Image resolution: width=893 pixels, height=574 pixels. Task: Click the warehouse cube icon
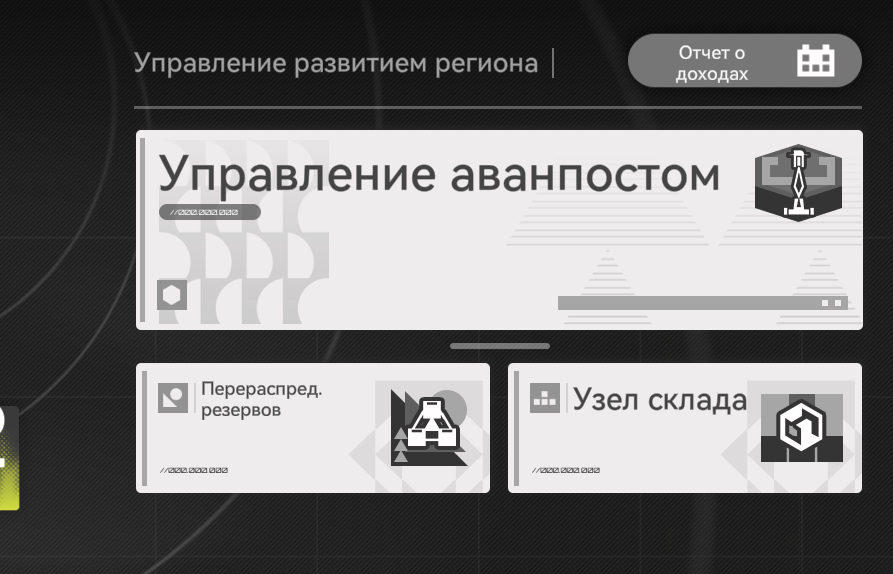click(x=802, y=428)
